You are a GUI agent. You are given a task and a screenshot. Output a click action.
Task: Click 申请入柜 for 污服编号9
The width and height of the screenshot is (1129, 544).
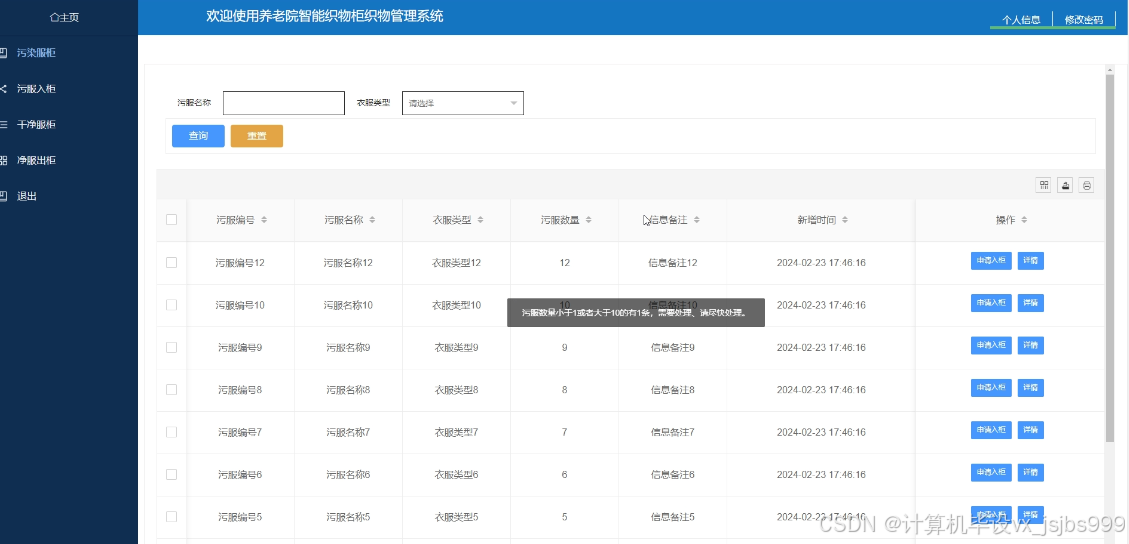(991, 345)
